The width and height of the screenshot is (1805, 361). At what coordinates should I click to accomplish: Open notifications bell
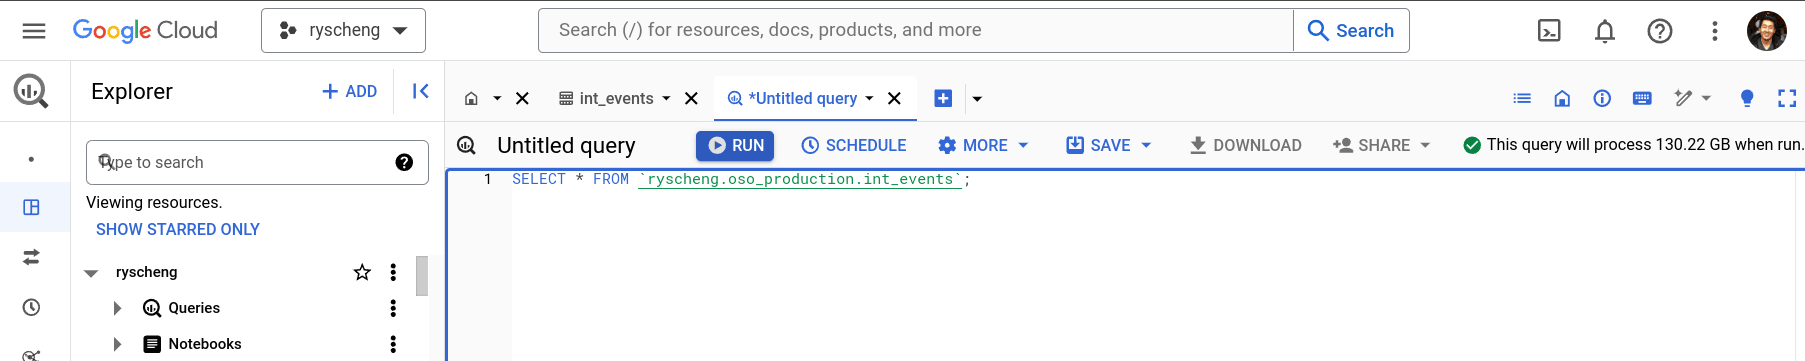tap(1605, 31)
